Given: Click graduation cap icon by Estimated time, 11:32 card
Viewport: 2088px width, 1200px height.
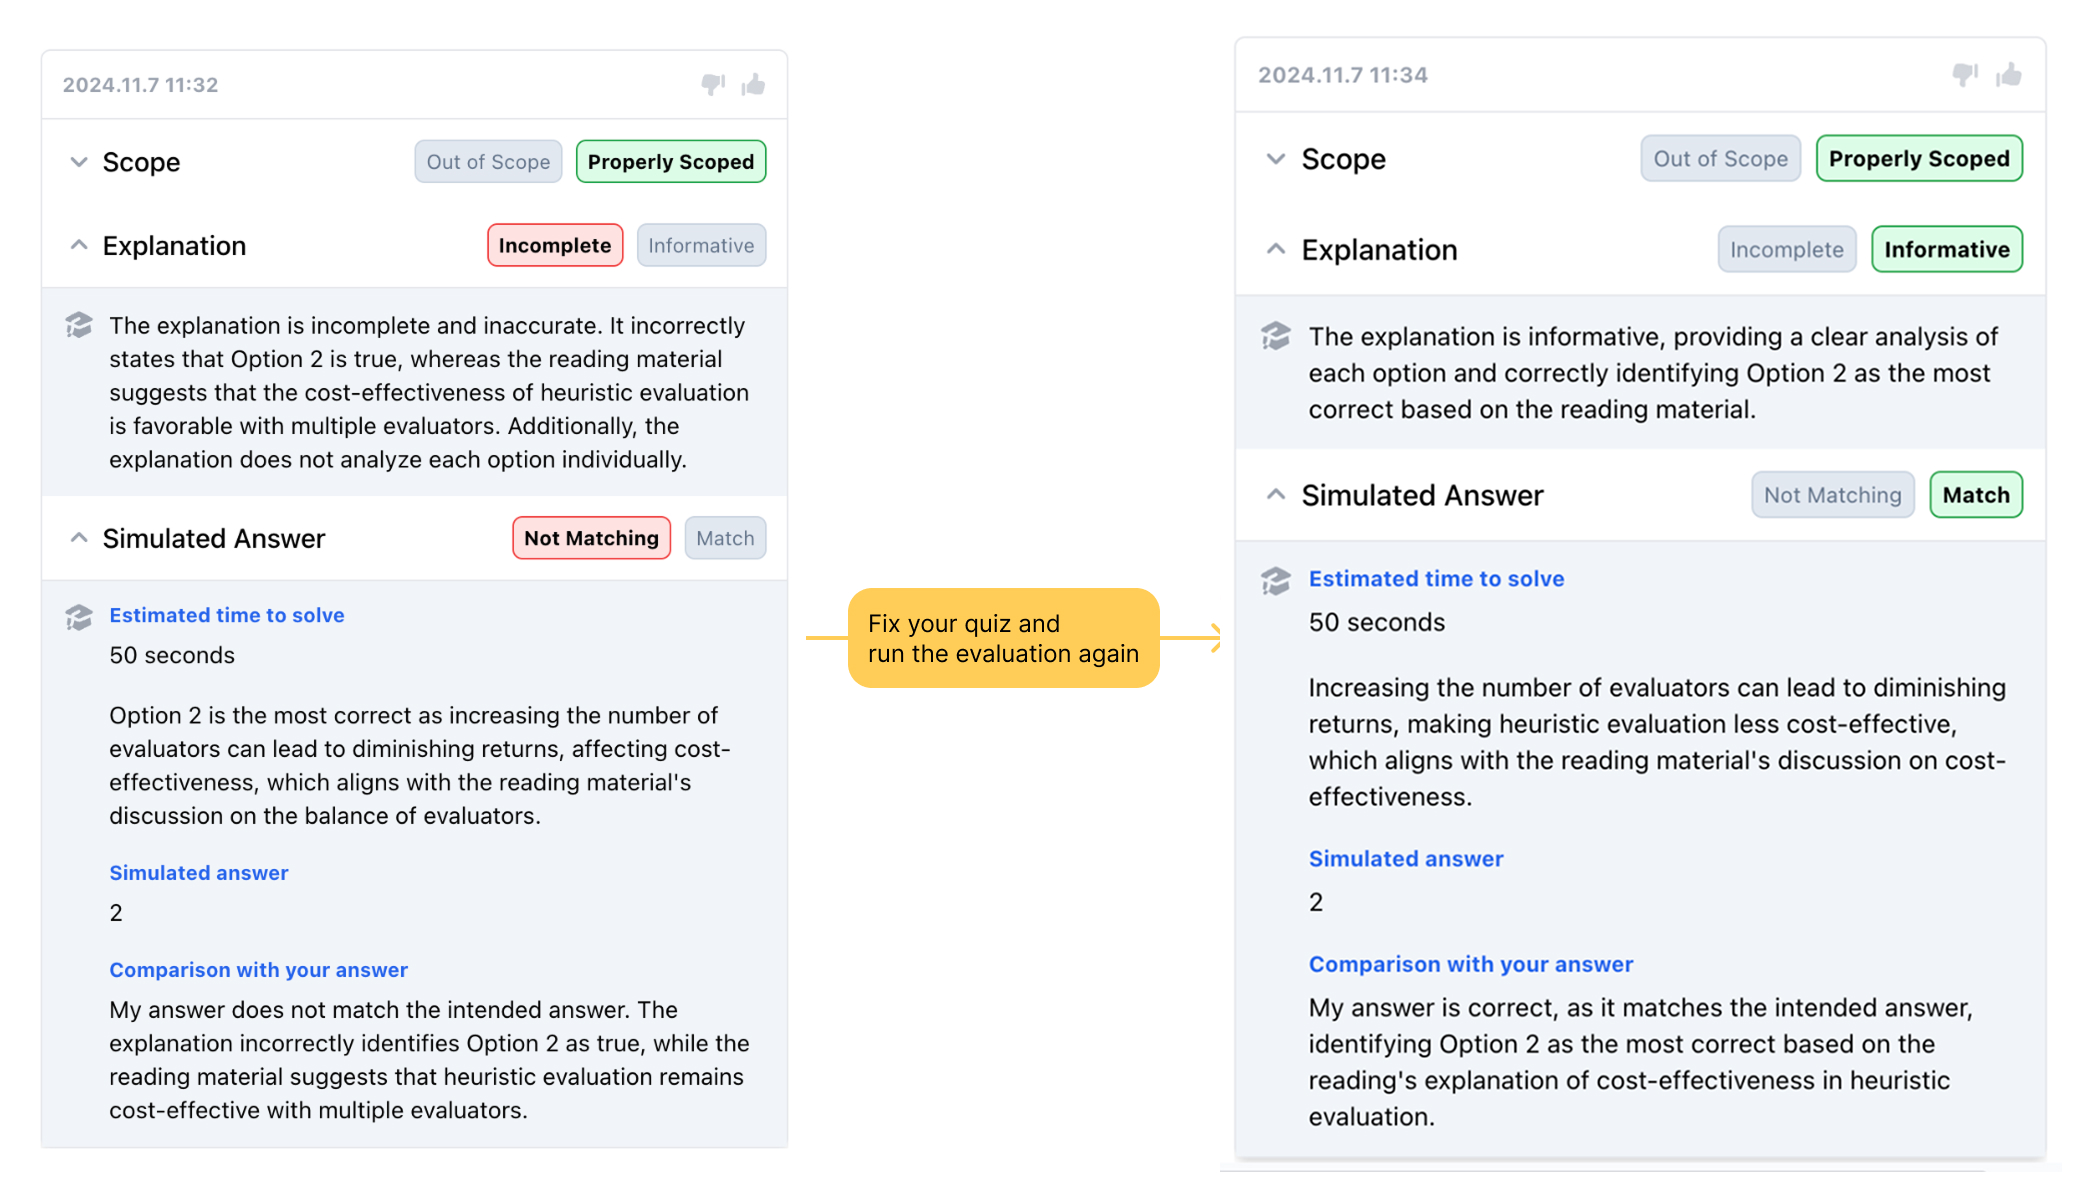Looking at the screenshot, I should 79,617.
